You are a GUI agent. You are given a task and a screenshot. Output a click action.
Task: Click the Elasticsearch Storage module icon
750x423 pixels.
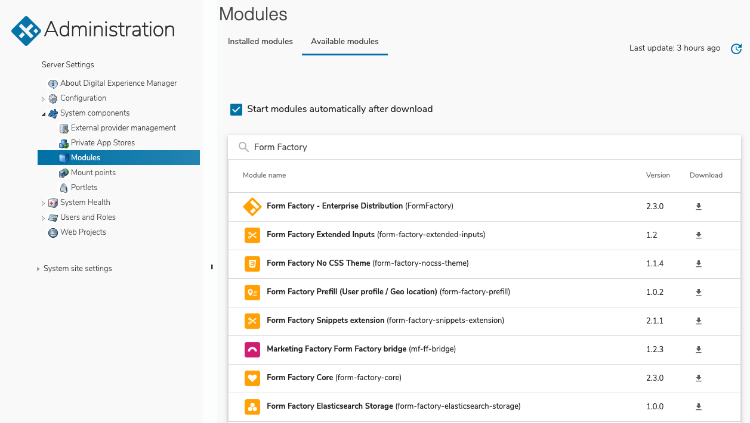[x=252, y=407]
